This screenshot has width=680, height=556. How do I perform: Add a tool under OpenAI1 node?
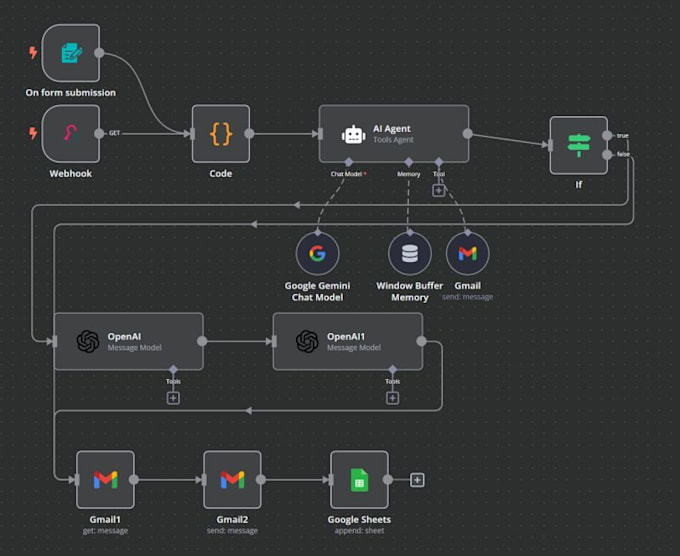tap(392, 398)
